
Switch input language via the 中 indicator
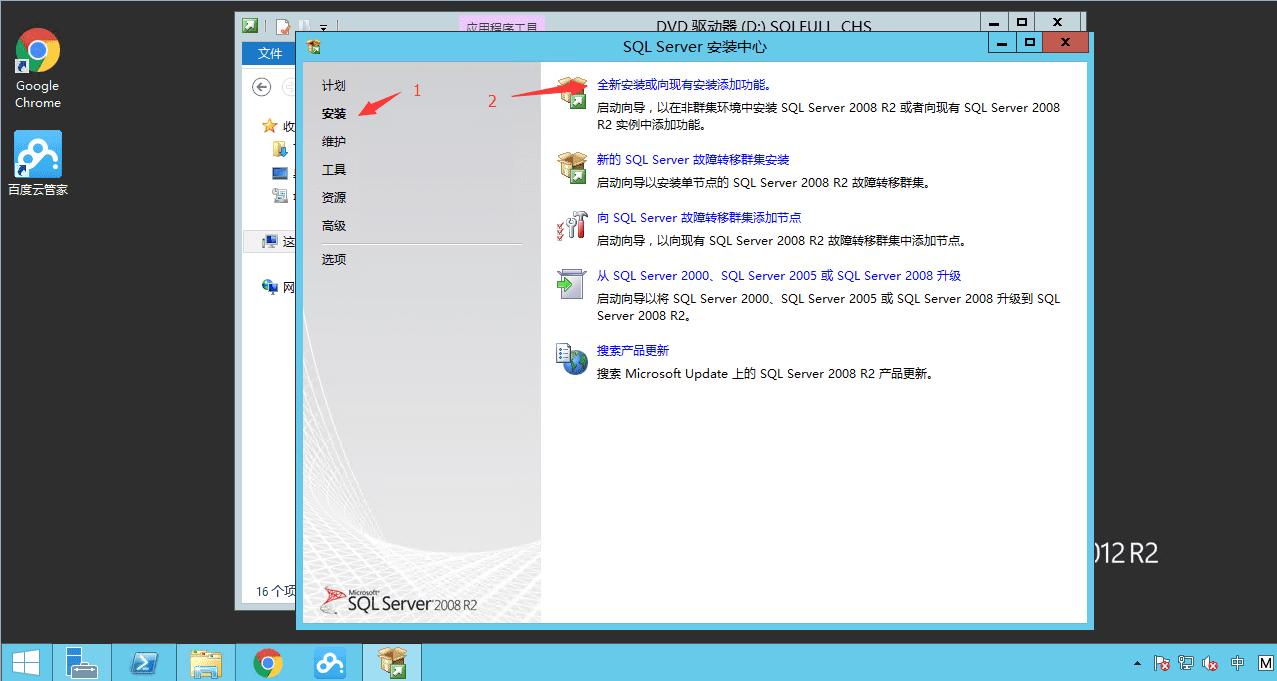[x=1237, y=663]
